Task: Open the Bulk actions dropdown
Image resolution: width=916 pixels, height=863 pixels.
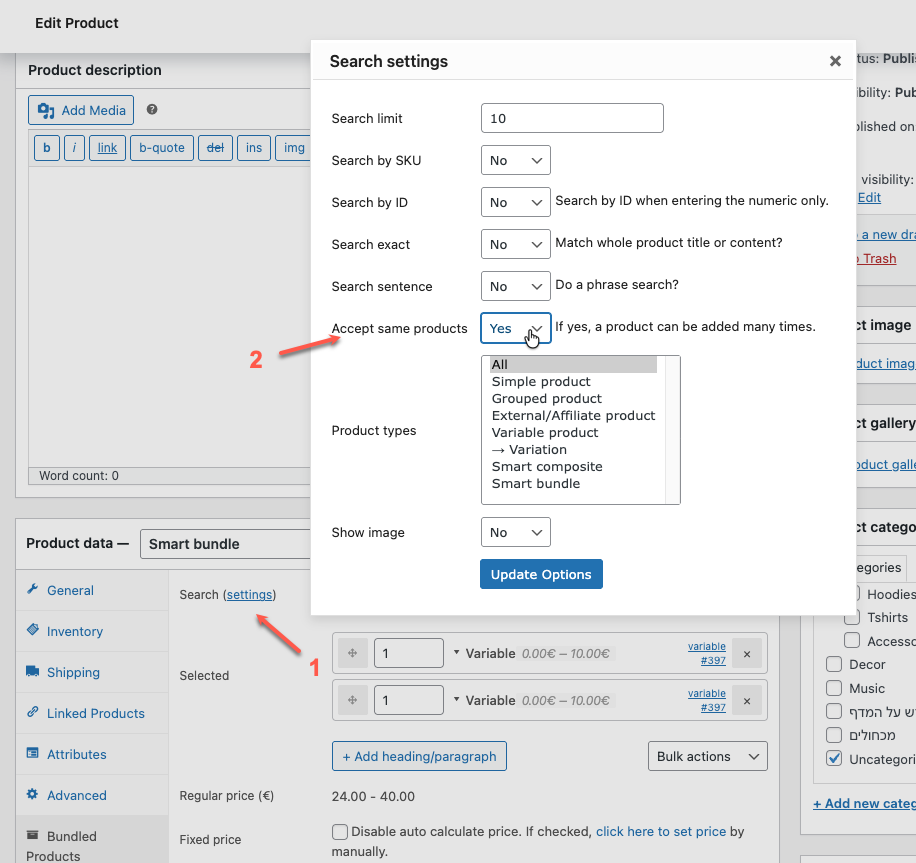Action: click(707, 756)
